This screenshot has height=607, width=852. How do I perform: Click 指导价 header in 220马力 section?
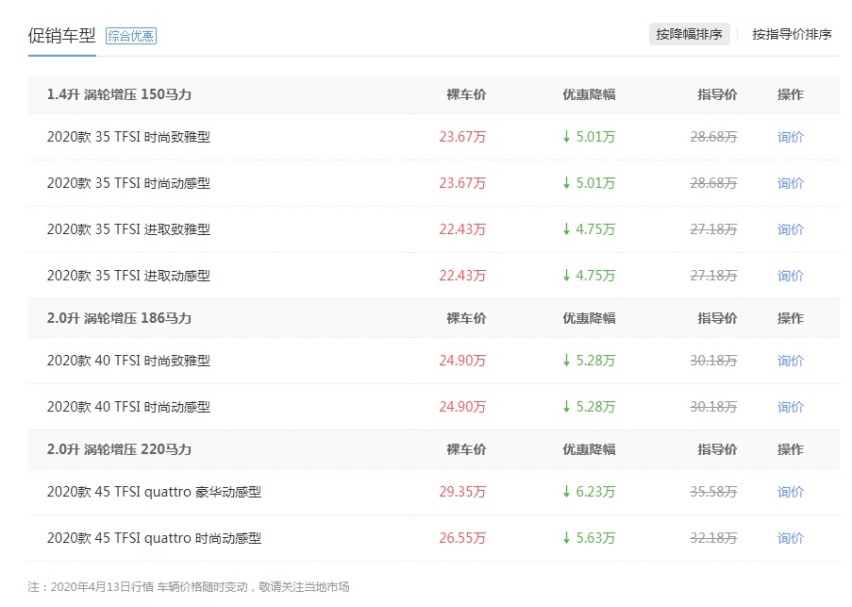717,449
